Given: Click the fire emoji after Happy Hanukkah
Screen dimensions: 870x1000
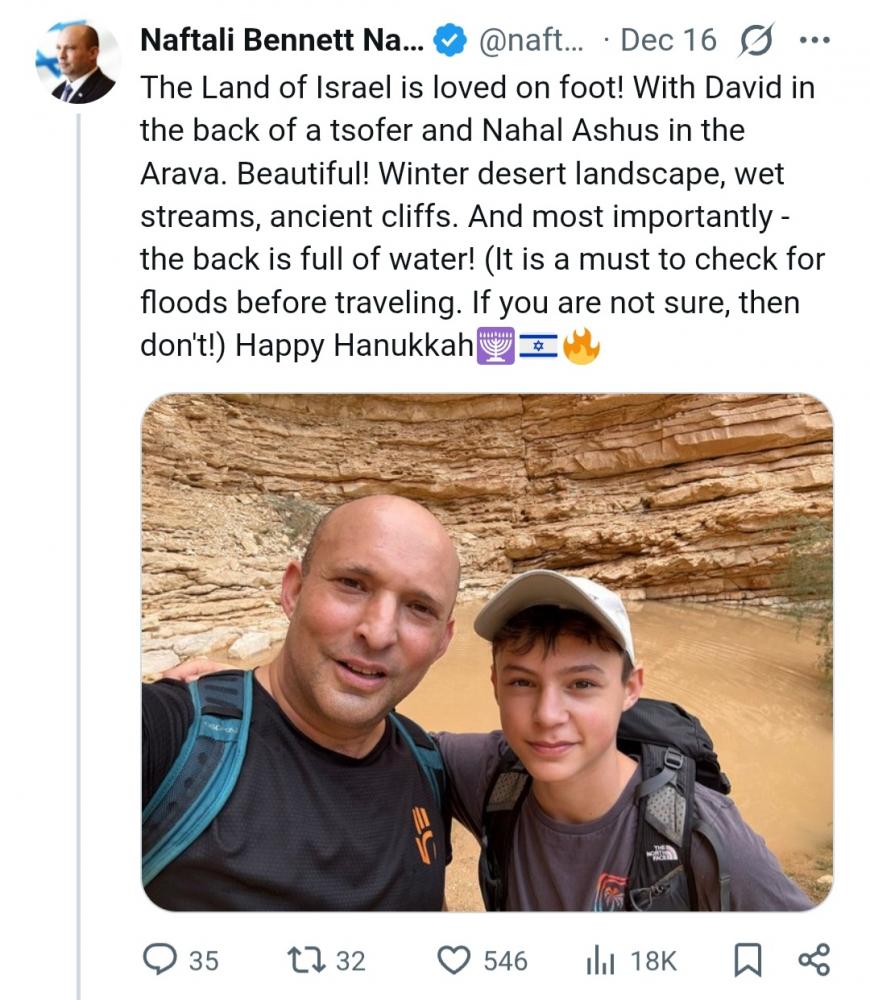Looking at the screenshot, I should tap(581, 346).
